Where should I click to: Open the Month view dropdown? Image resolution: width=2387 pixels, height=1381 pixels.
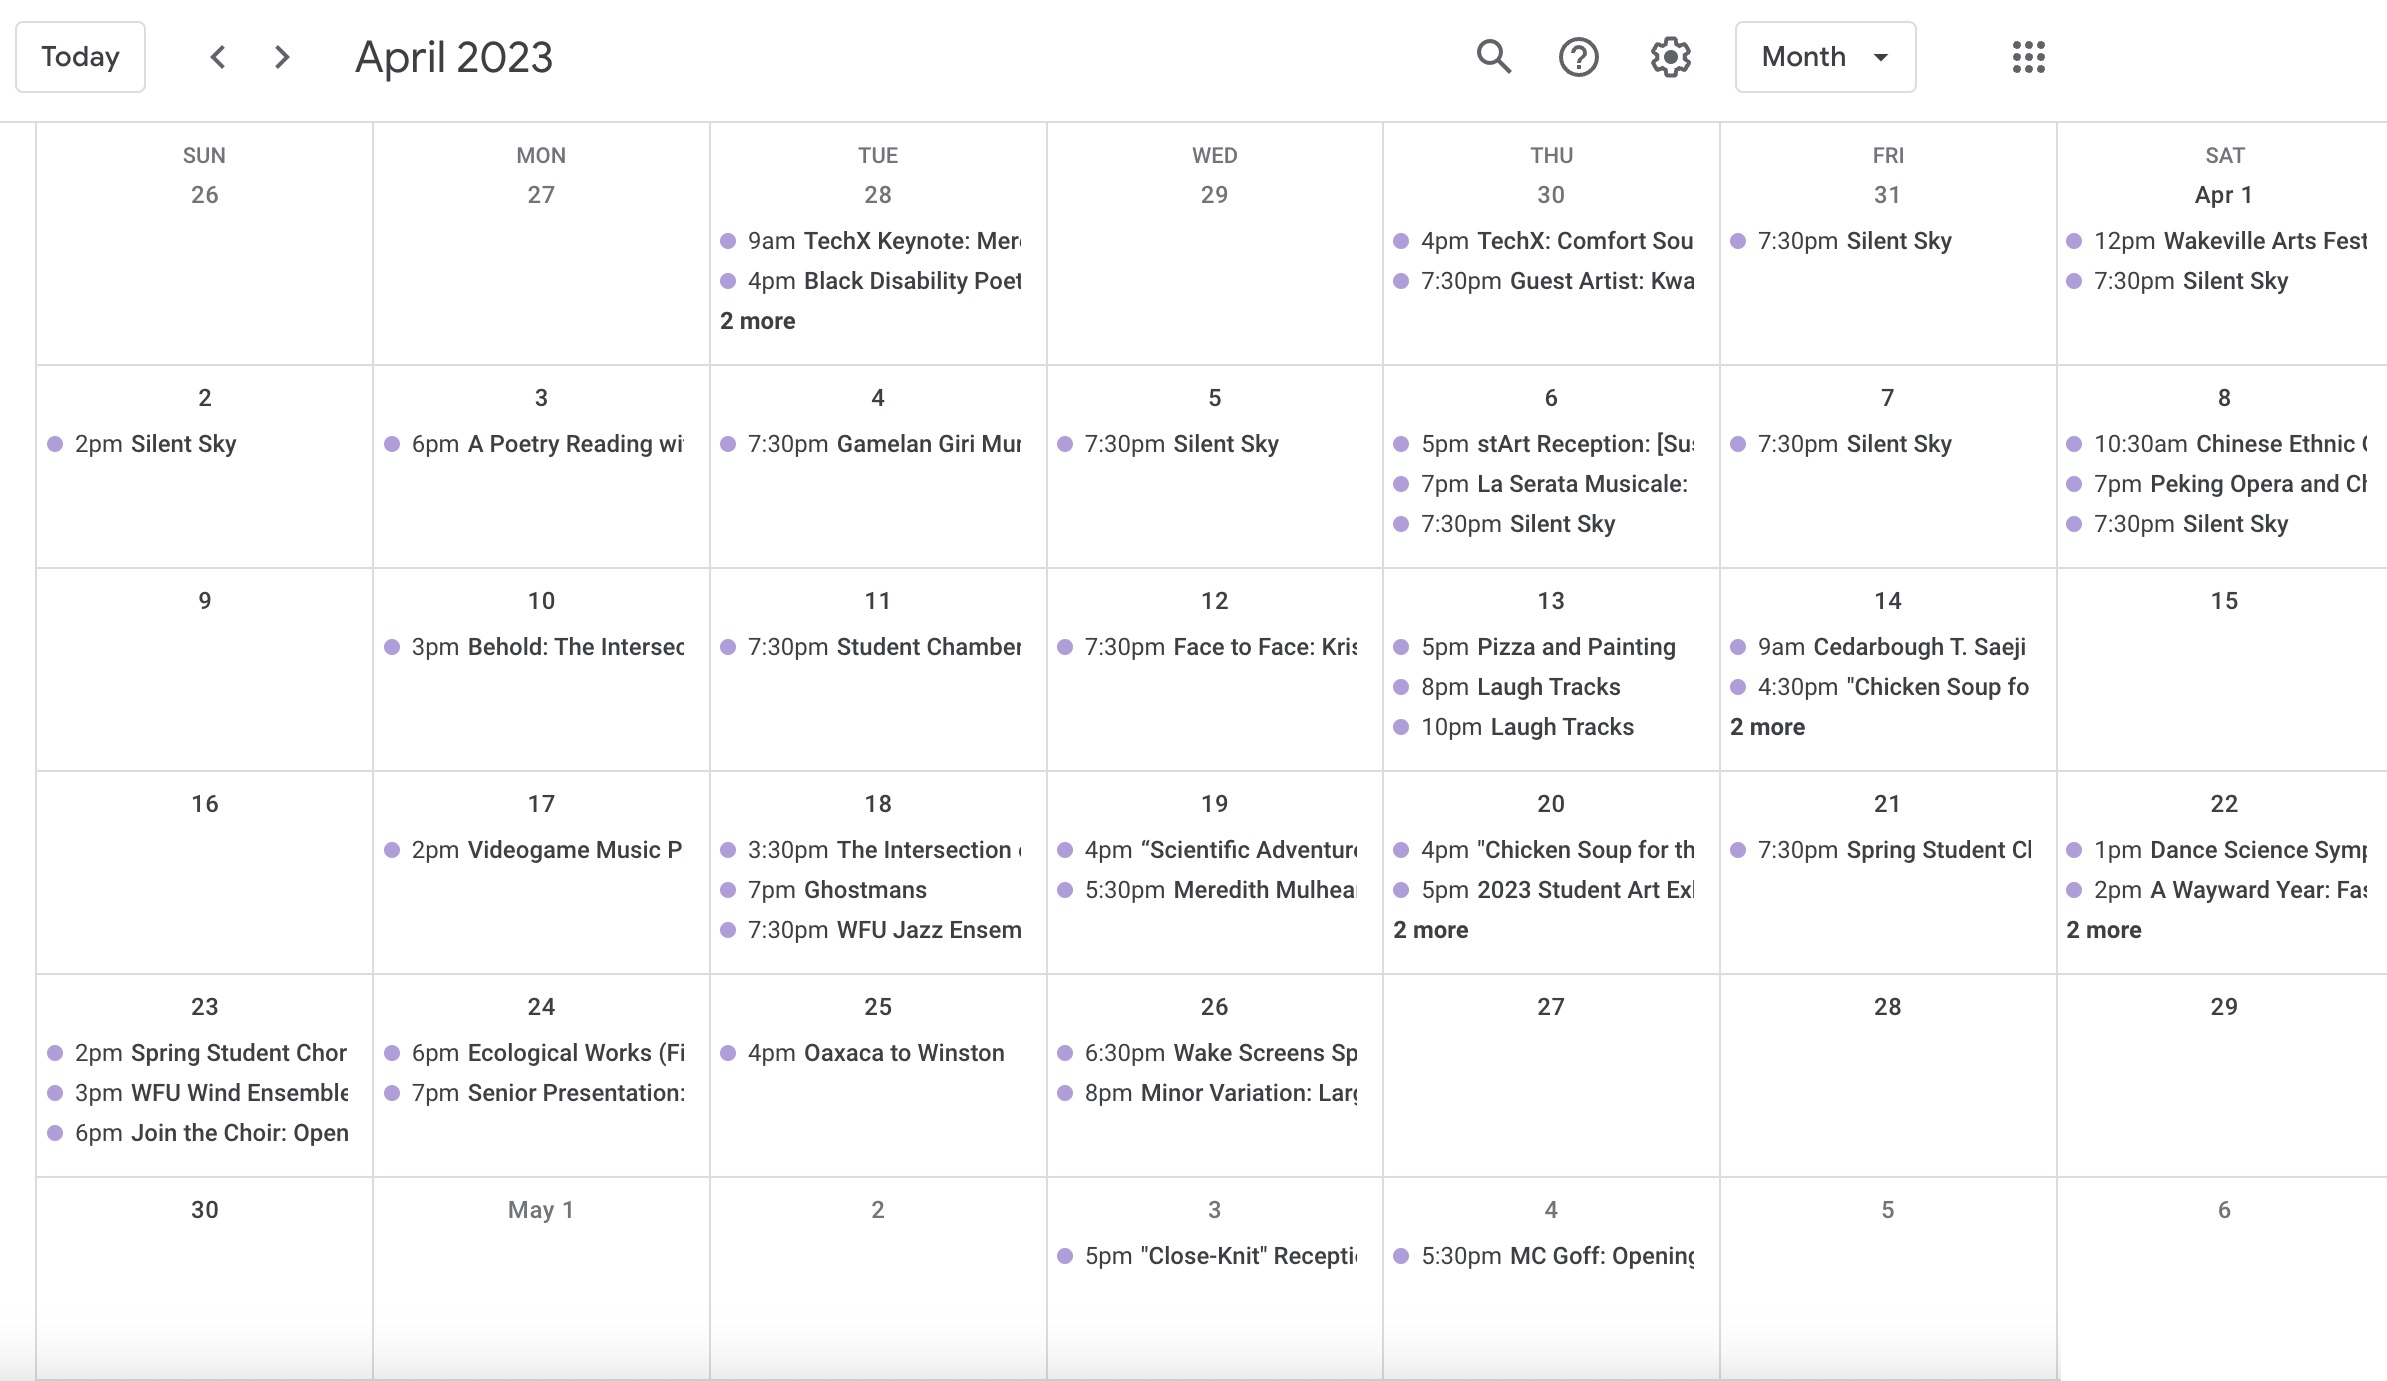click(x=1825, y=57)
